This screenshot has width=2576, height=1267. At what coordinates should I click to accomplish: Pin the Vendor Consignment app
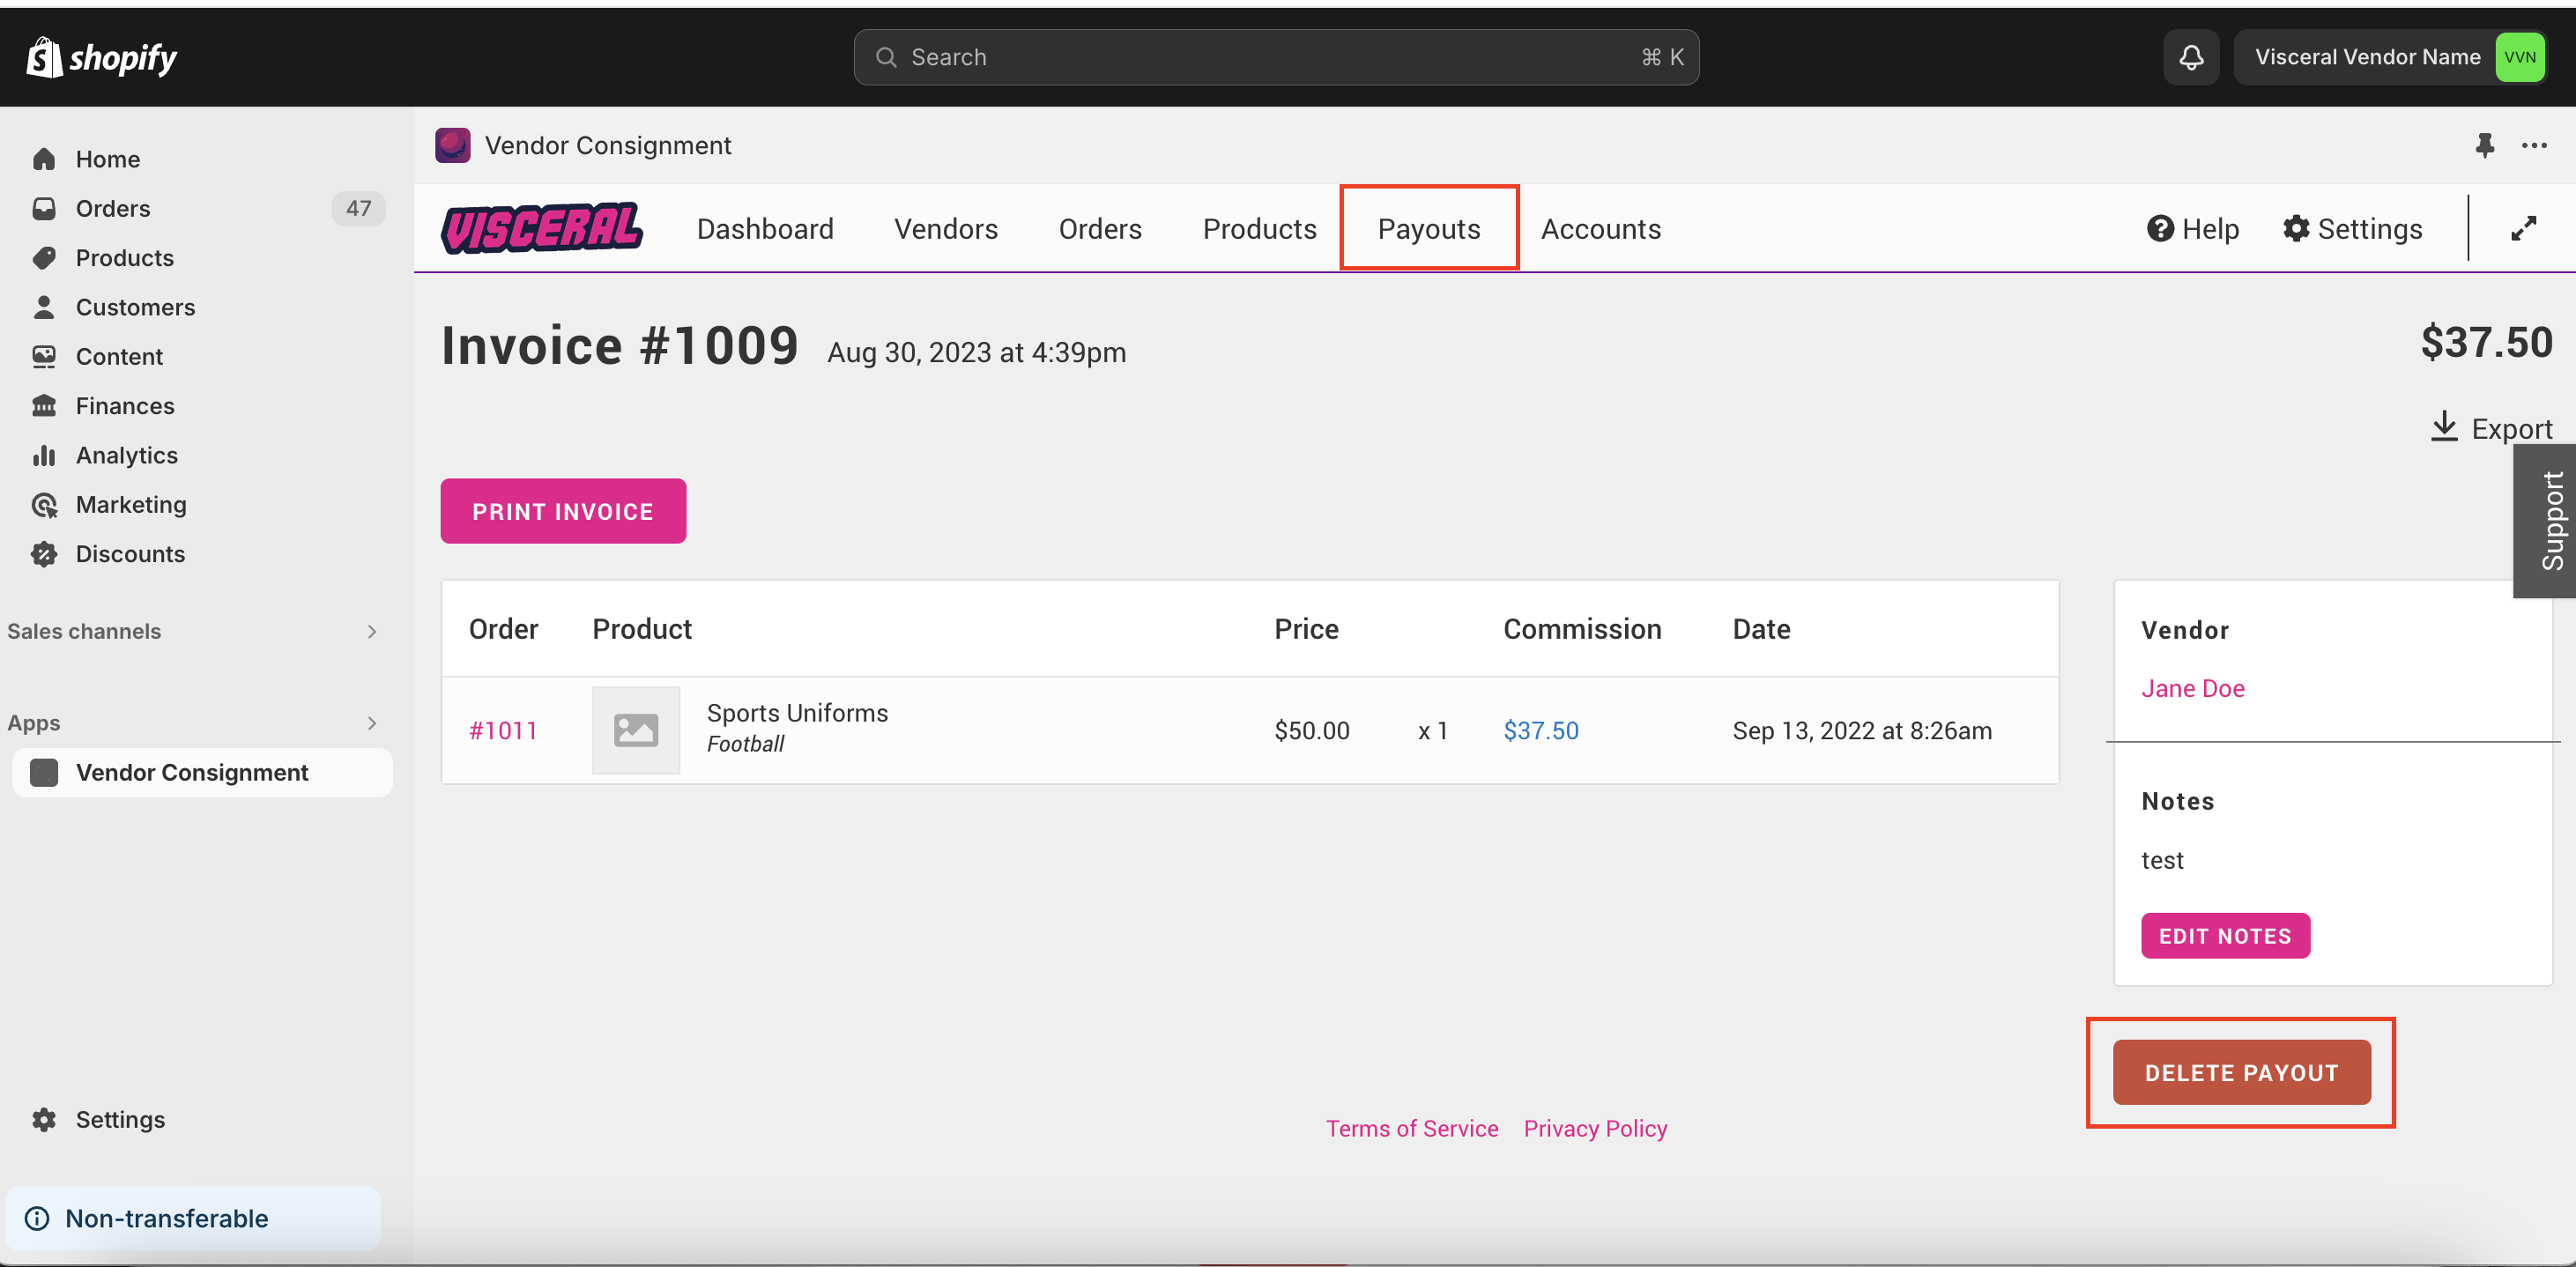tap(2484, 145)
